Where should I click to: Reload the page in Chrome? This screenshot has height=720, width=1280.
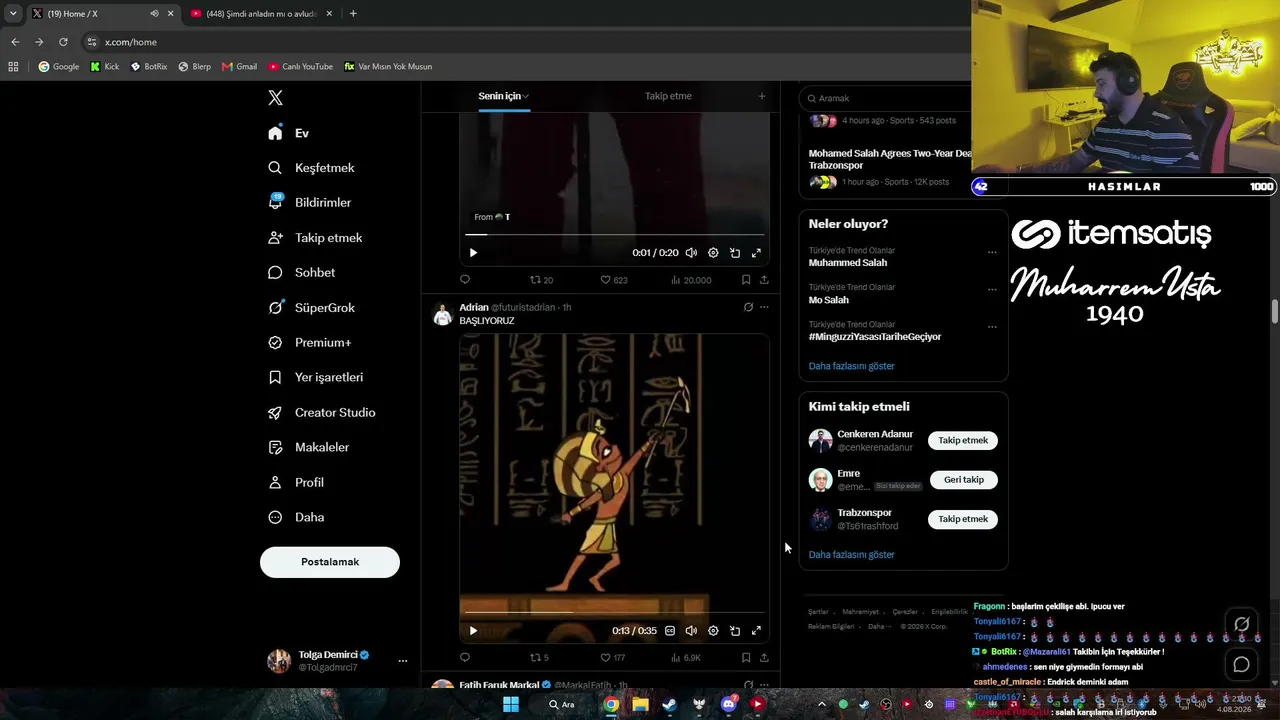coord(63,42)
